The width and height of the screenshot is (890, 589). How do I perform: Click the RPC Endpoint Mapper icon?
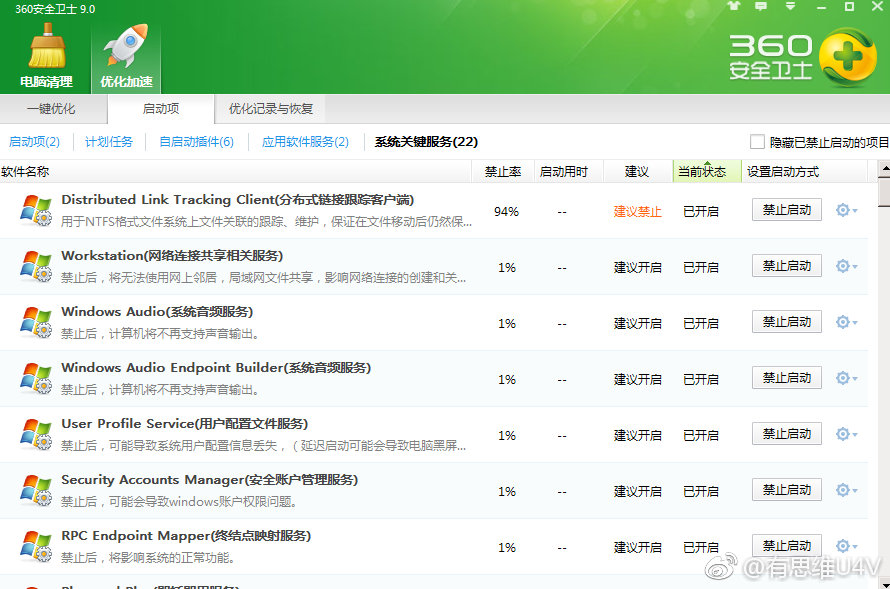(x=36, y=546)
